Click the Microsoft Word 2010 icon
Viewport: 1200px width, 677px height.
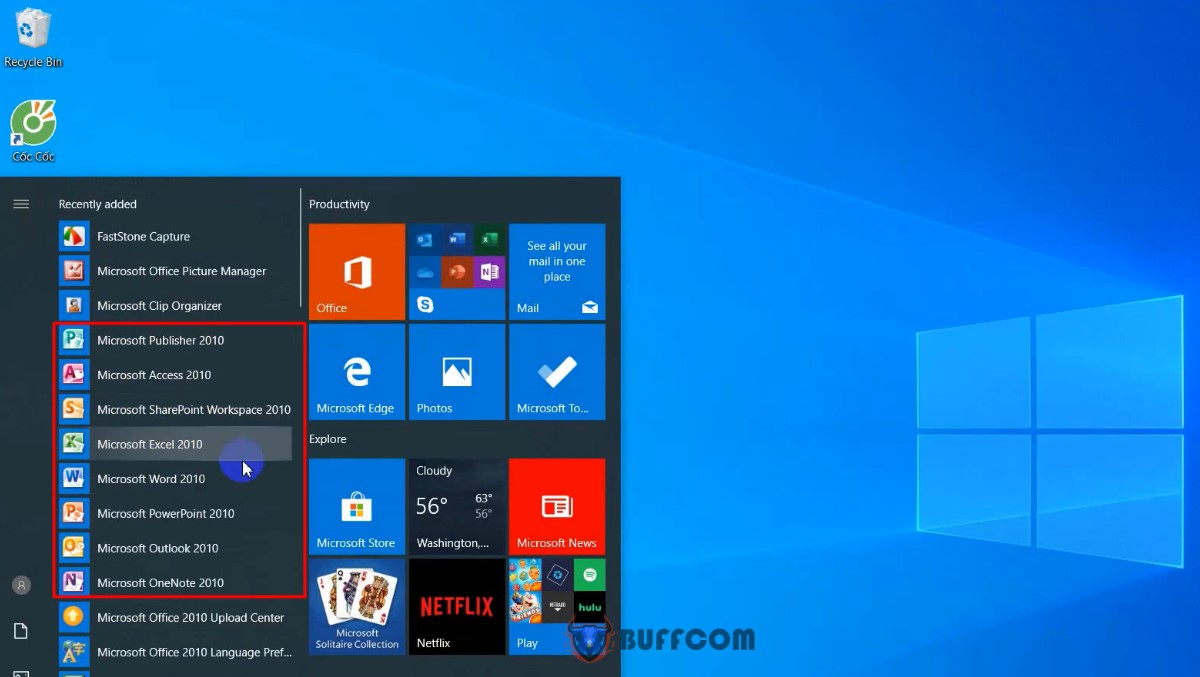pyautogui.click(x=74, y=479)
